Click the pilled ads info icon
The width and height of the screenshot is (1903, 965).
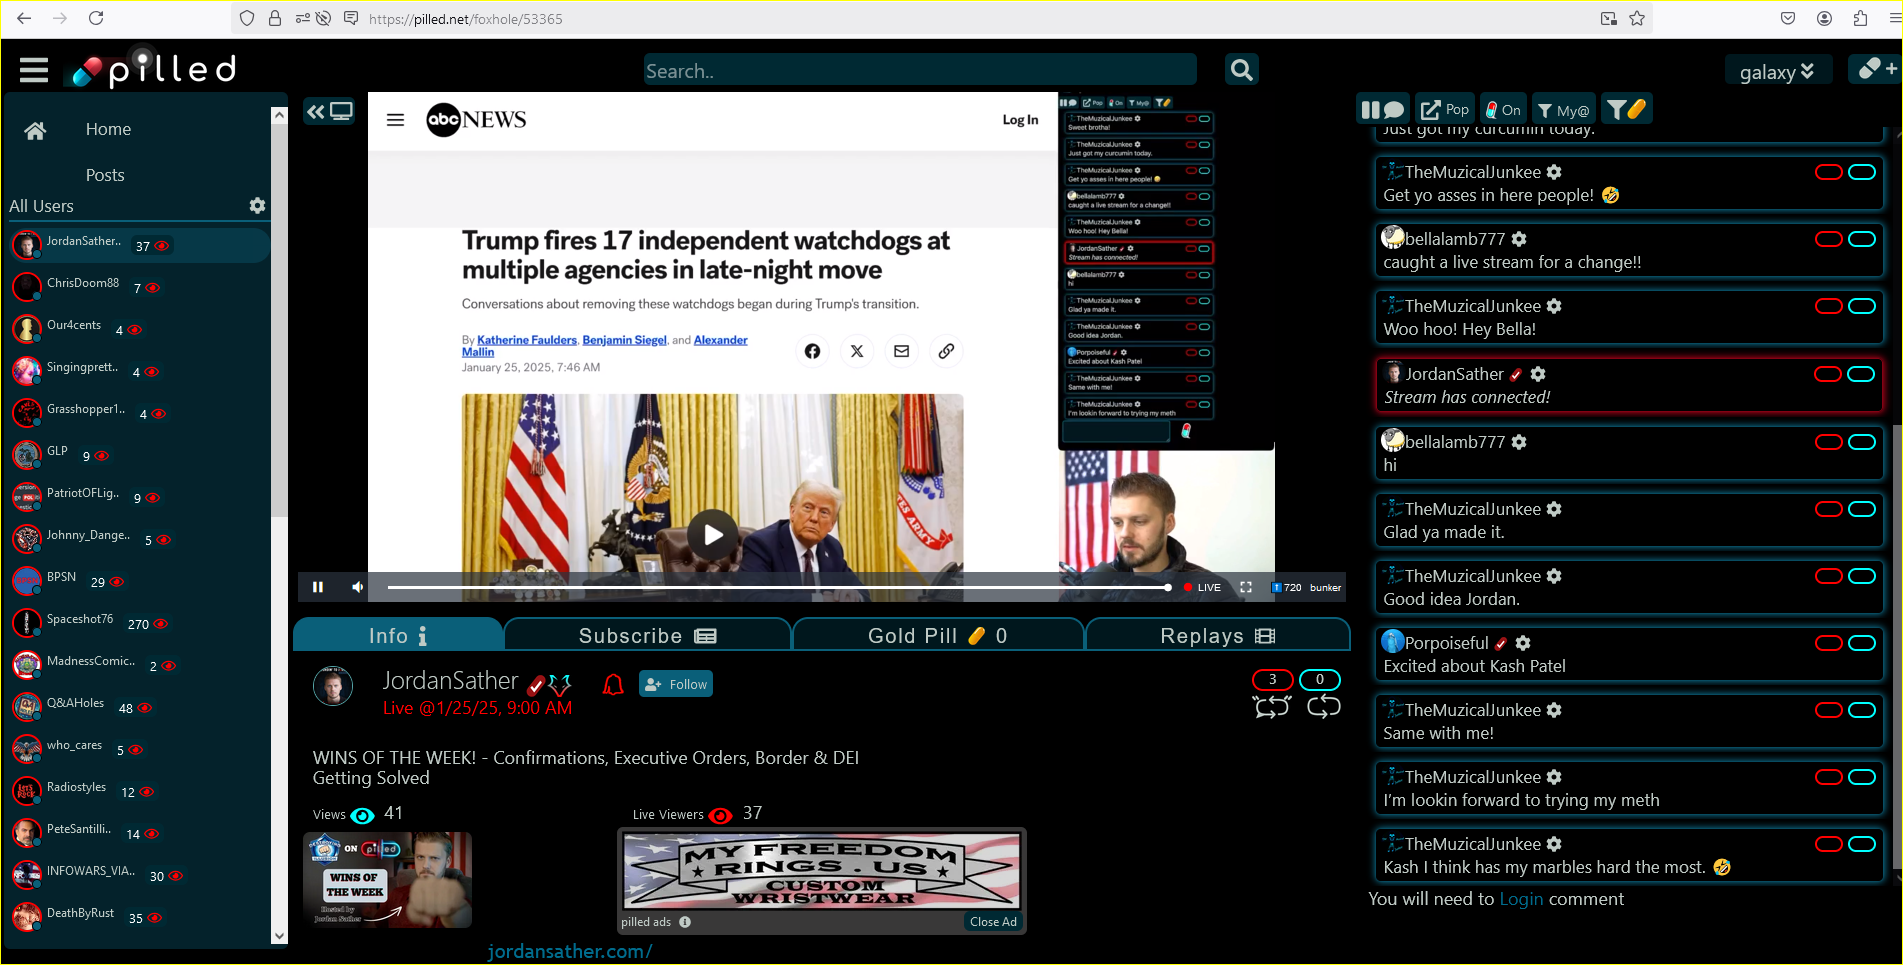coord(685,922)
